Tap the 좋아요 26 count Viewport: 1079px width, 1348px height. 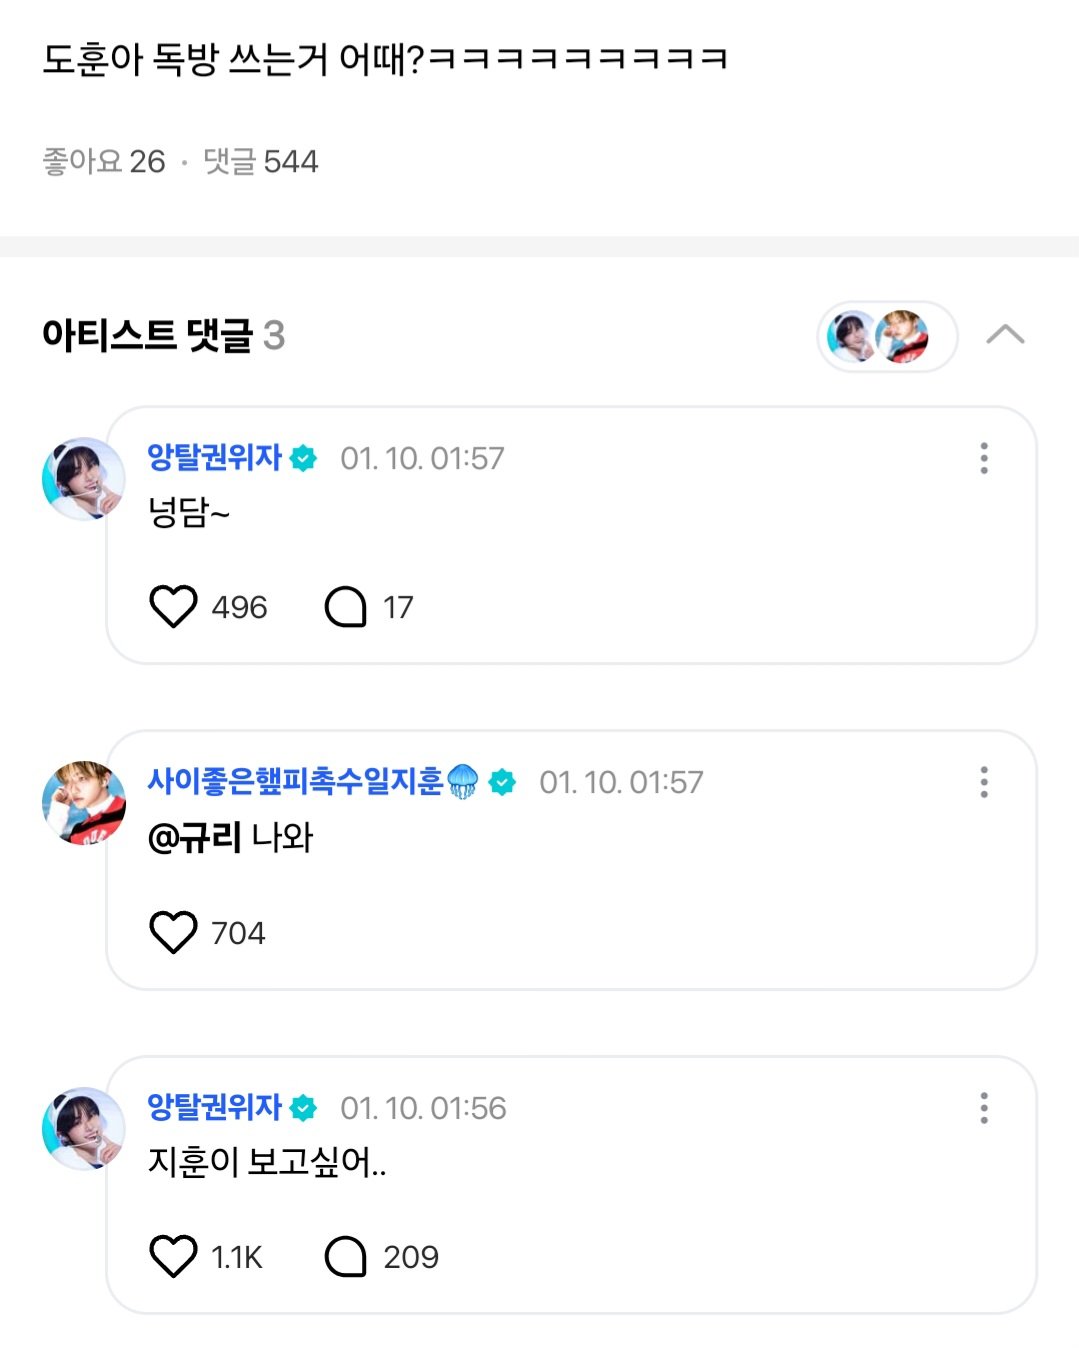click(x=104, y=161)
